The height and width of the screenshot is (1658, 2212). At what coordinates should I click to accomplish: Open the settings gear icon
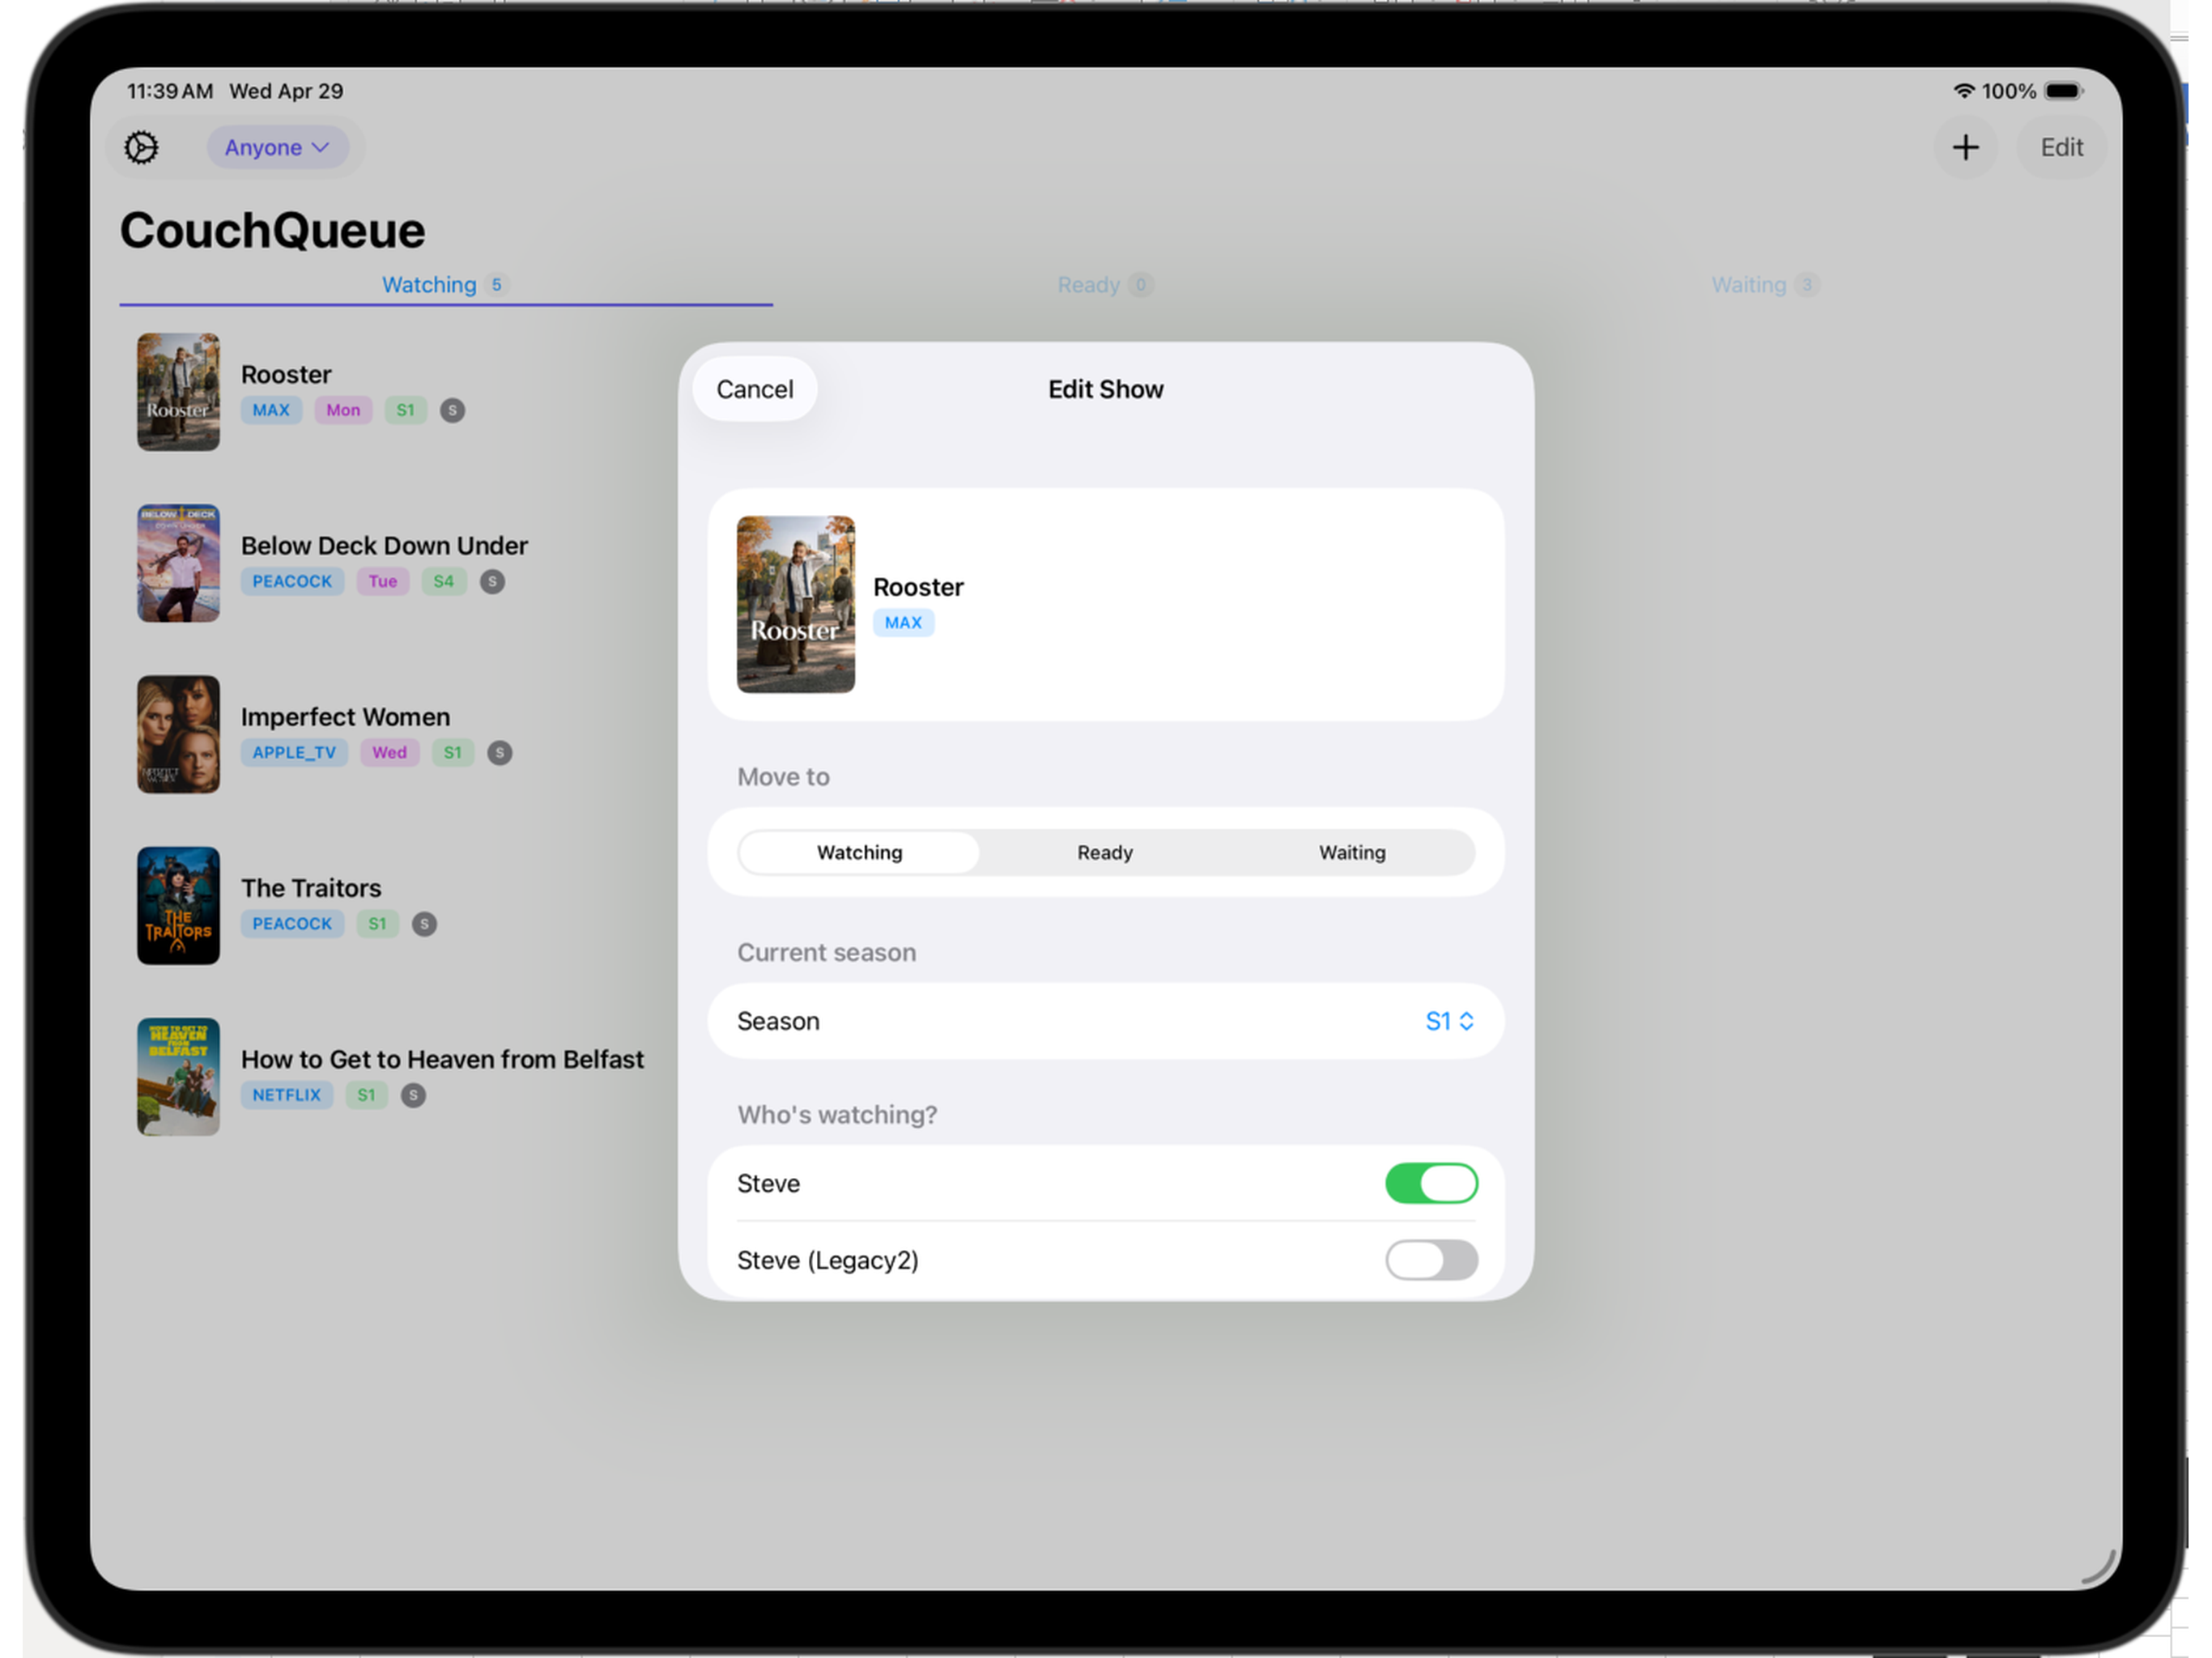pyautogui.click(x=141, y=148)
